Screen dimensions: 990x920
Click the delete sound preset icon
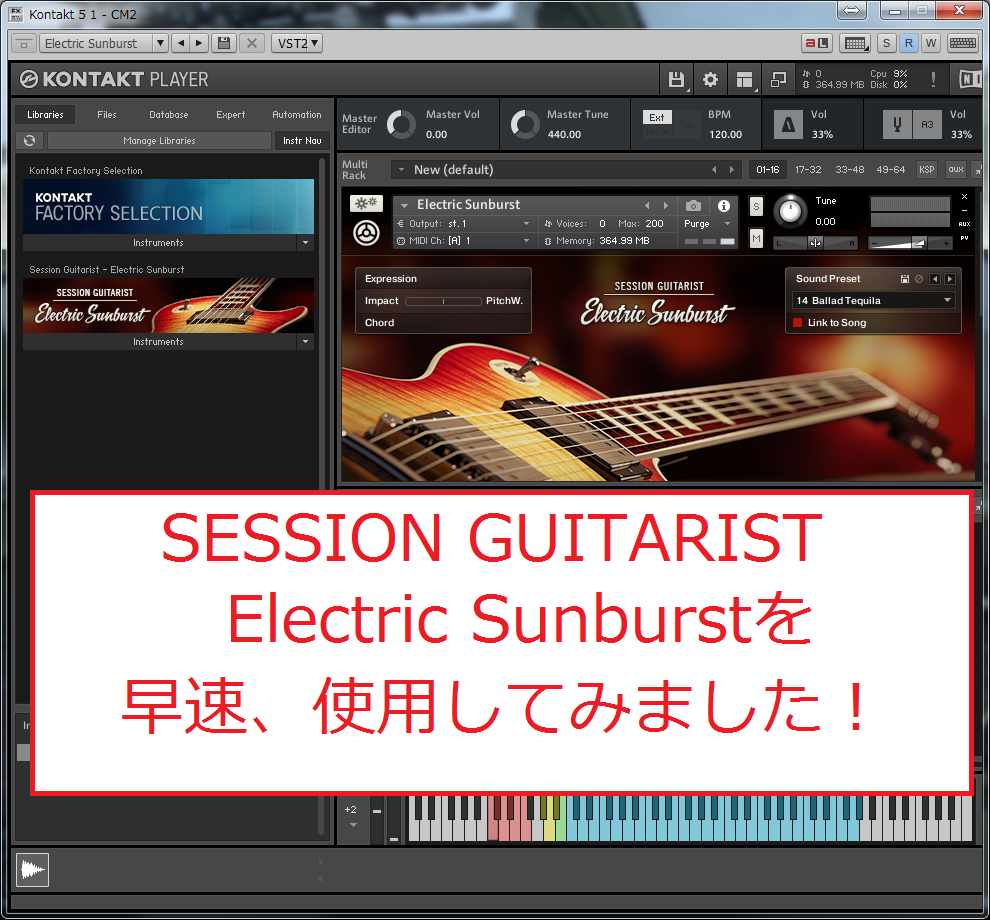tap(919, 279)
